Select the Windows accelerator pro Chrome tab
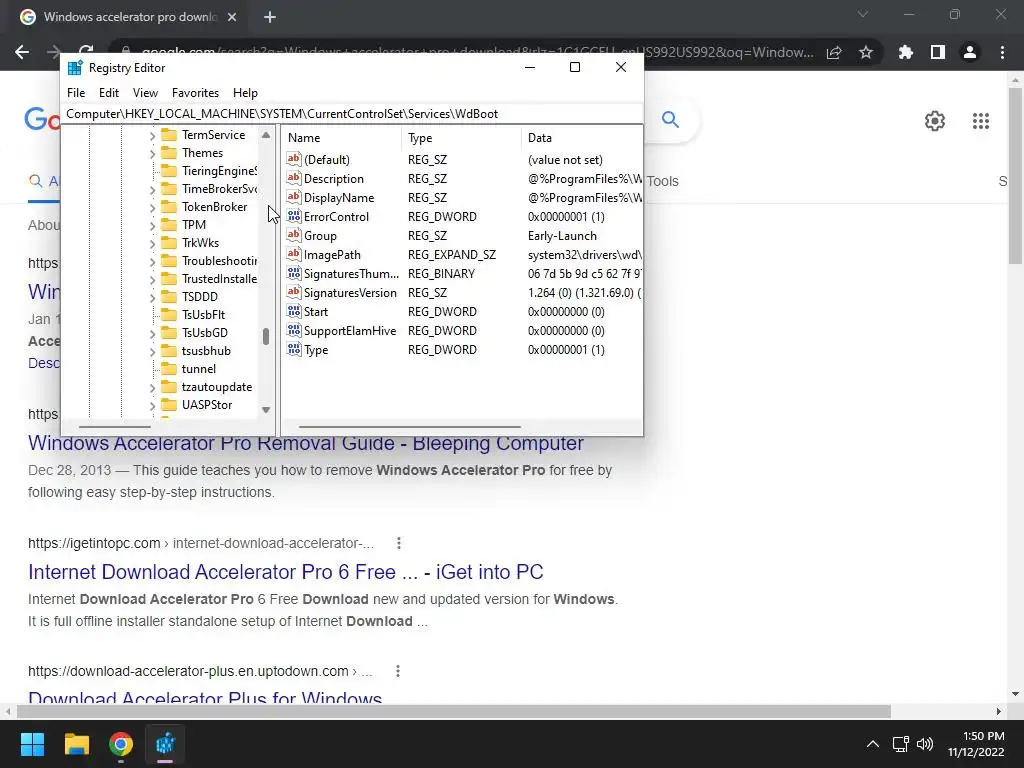1024x768 pixels. (128, 17)
